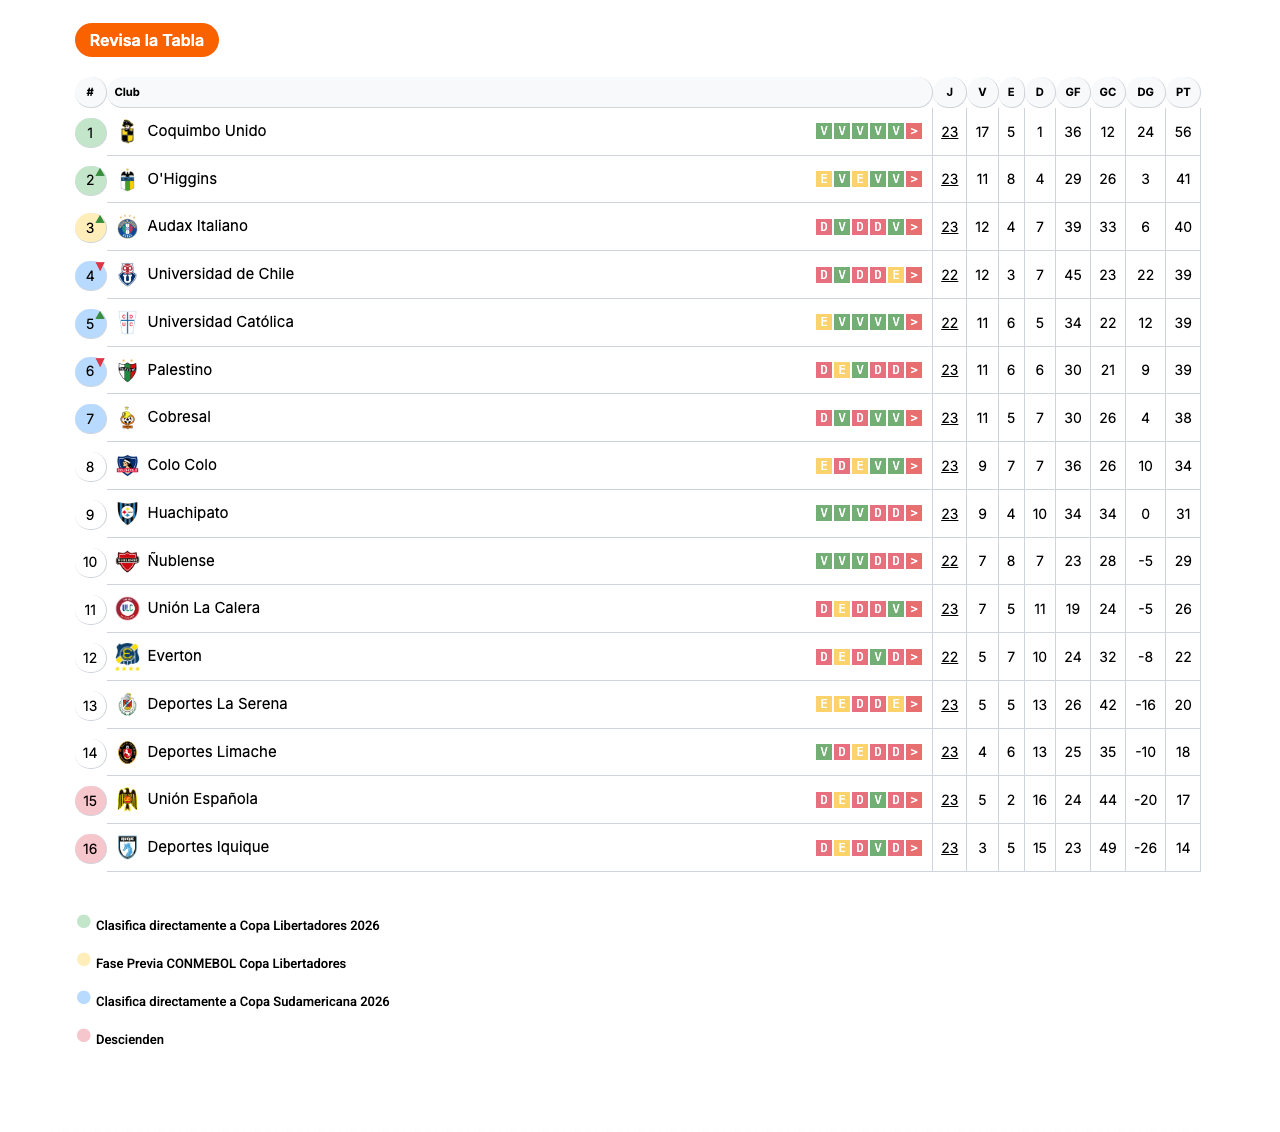Click the Coquimbo Unido club crest

(x=127, y=132)
